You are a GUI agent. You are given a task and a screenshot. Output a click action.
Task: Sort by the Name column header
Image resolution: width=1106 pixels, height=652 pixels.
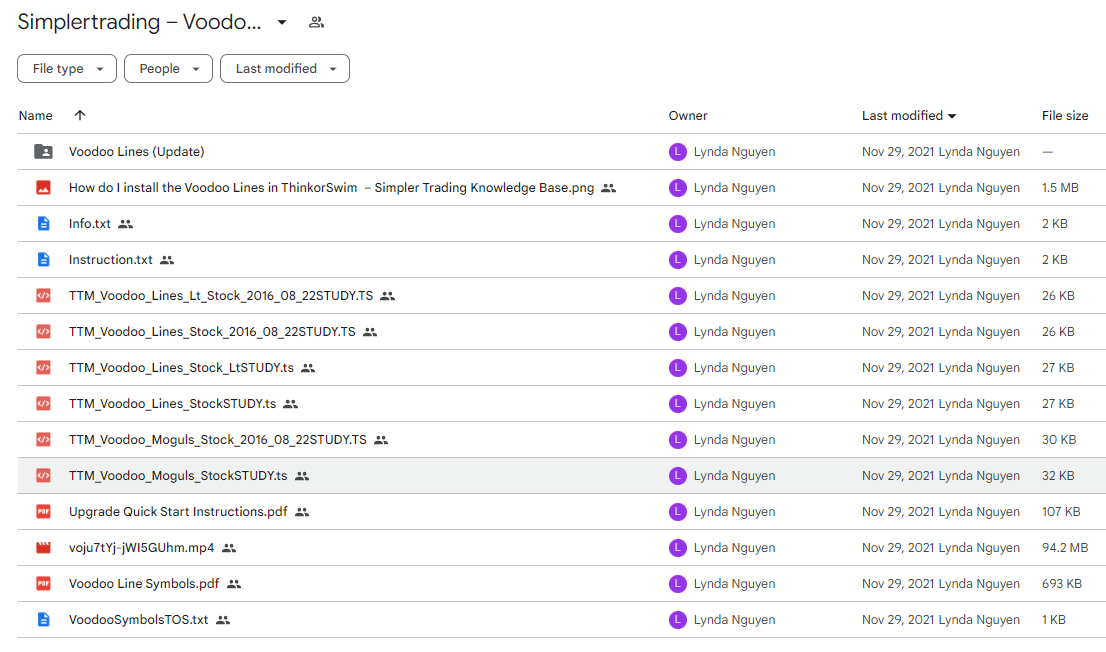[x=35, y=116]
